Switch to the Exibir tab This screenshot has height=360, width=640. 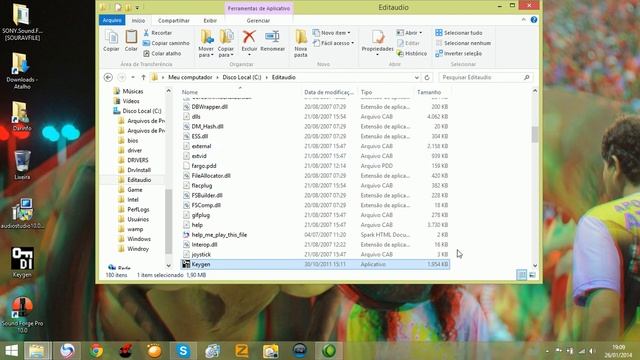210,20
